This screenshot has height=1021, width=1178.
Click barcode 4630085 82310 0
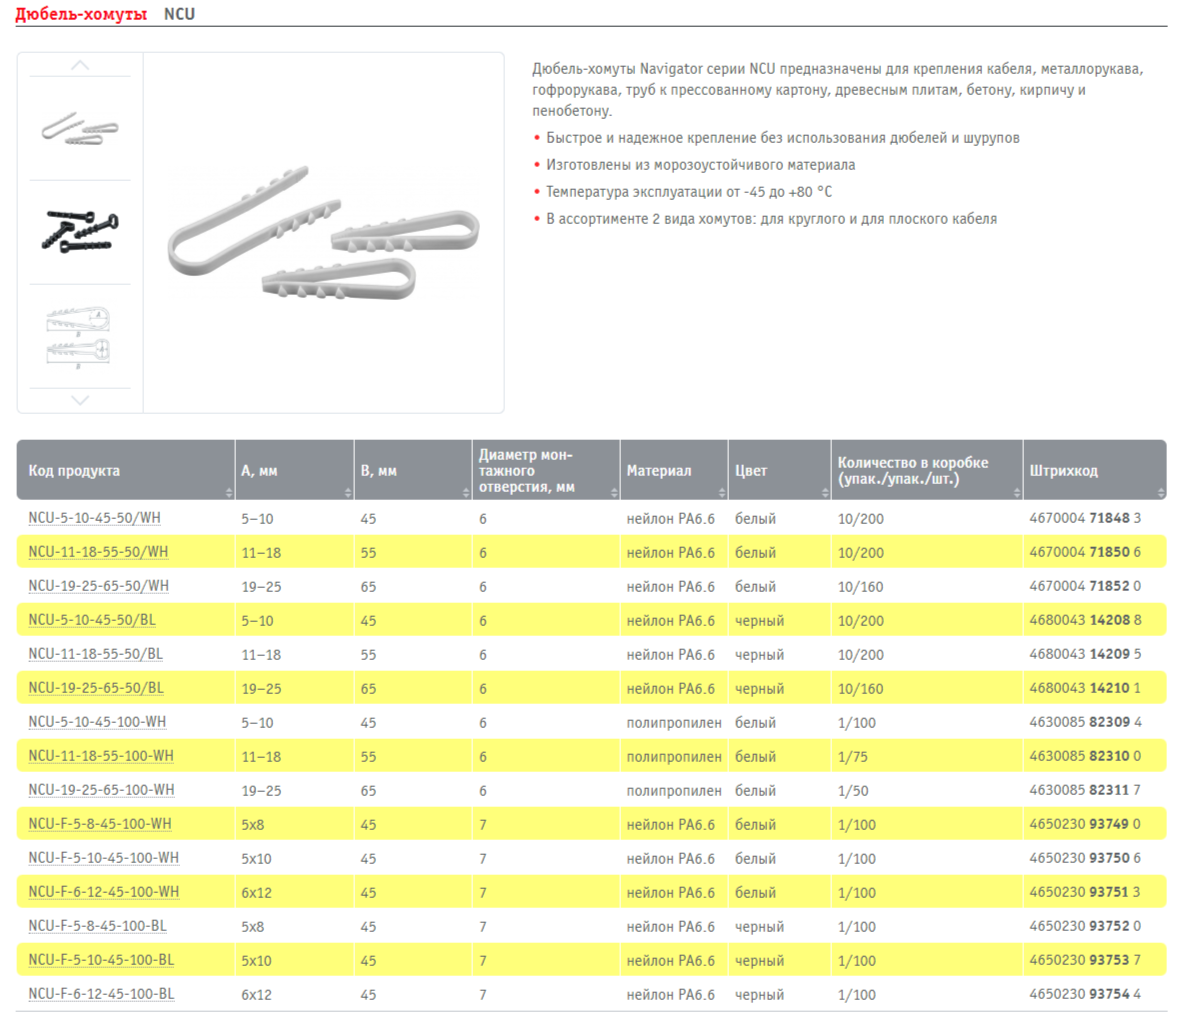[x=1085, y=757]
